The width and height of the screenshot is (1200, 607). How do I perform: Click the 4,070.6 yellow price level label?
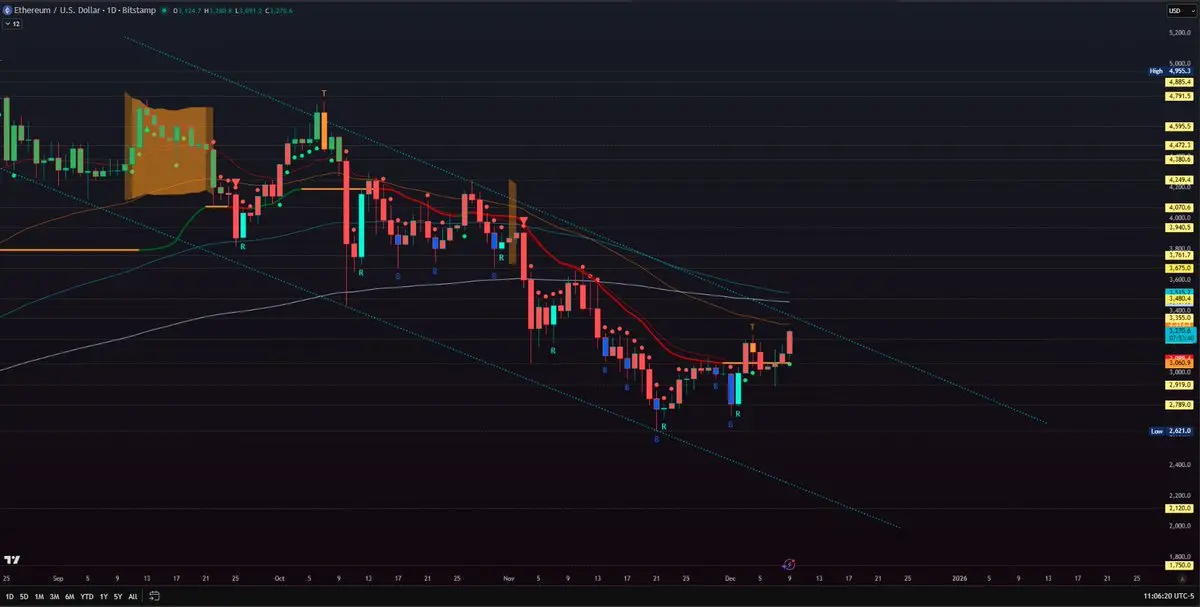click(1177, 207)
